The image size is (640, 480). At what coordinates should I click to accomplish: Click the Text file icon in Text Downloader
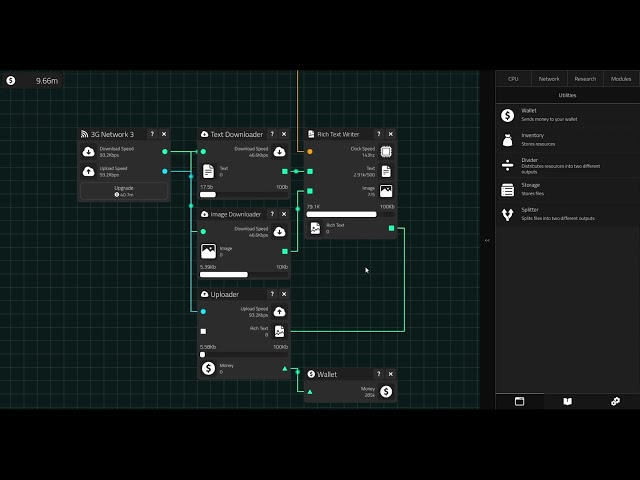(x=208, y=171)
